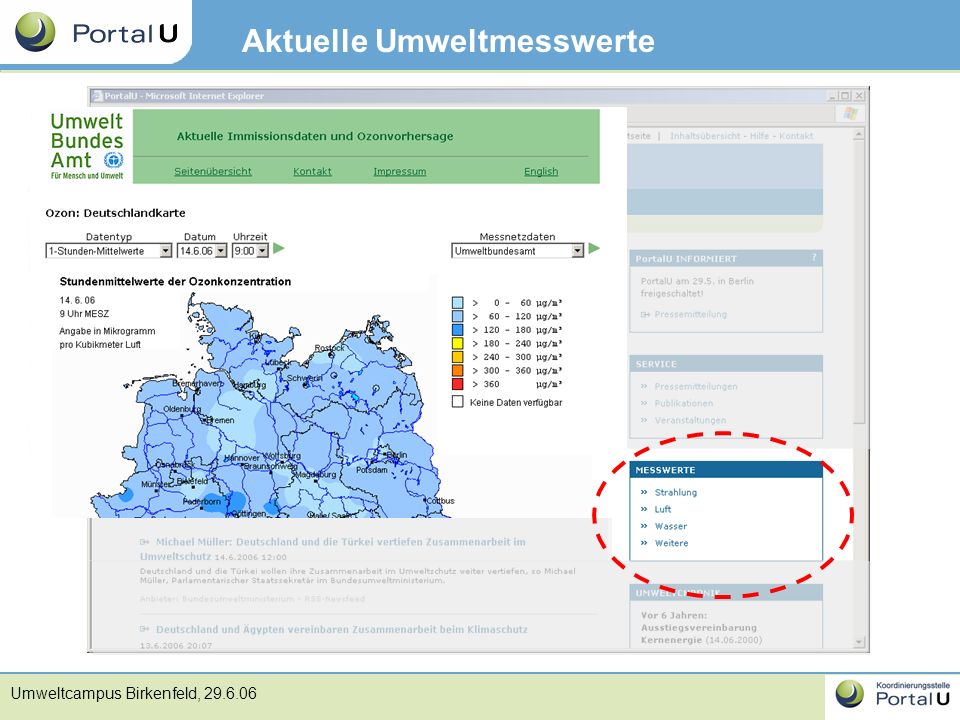Click Rostock on the ozone map
Image resolution: width=960 pixels, height=720 pixels.
click(x=329, y=348)
